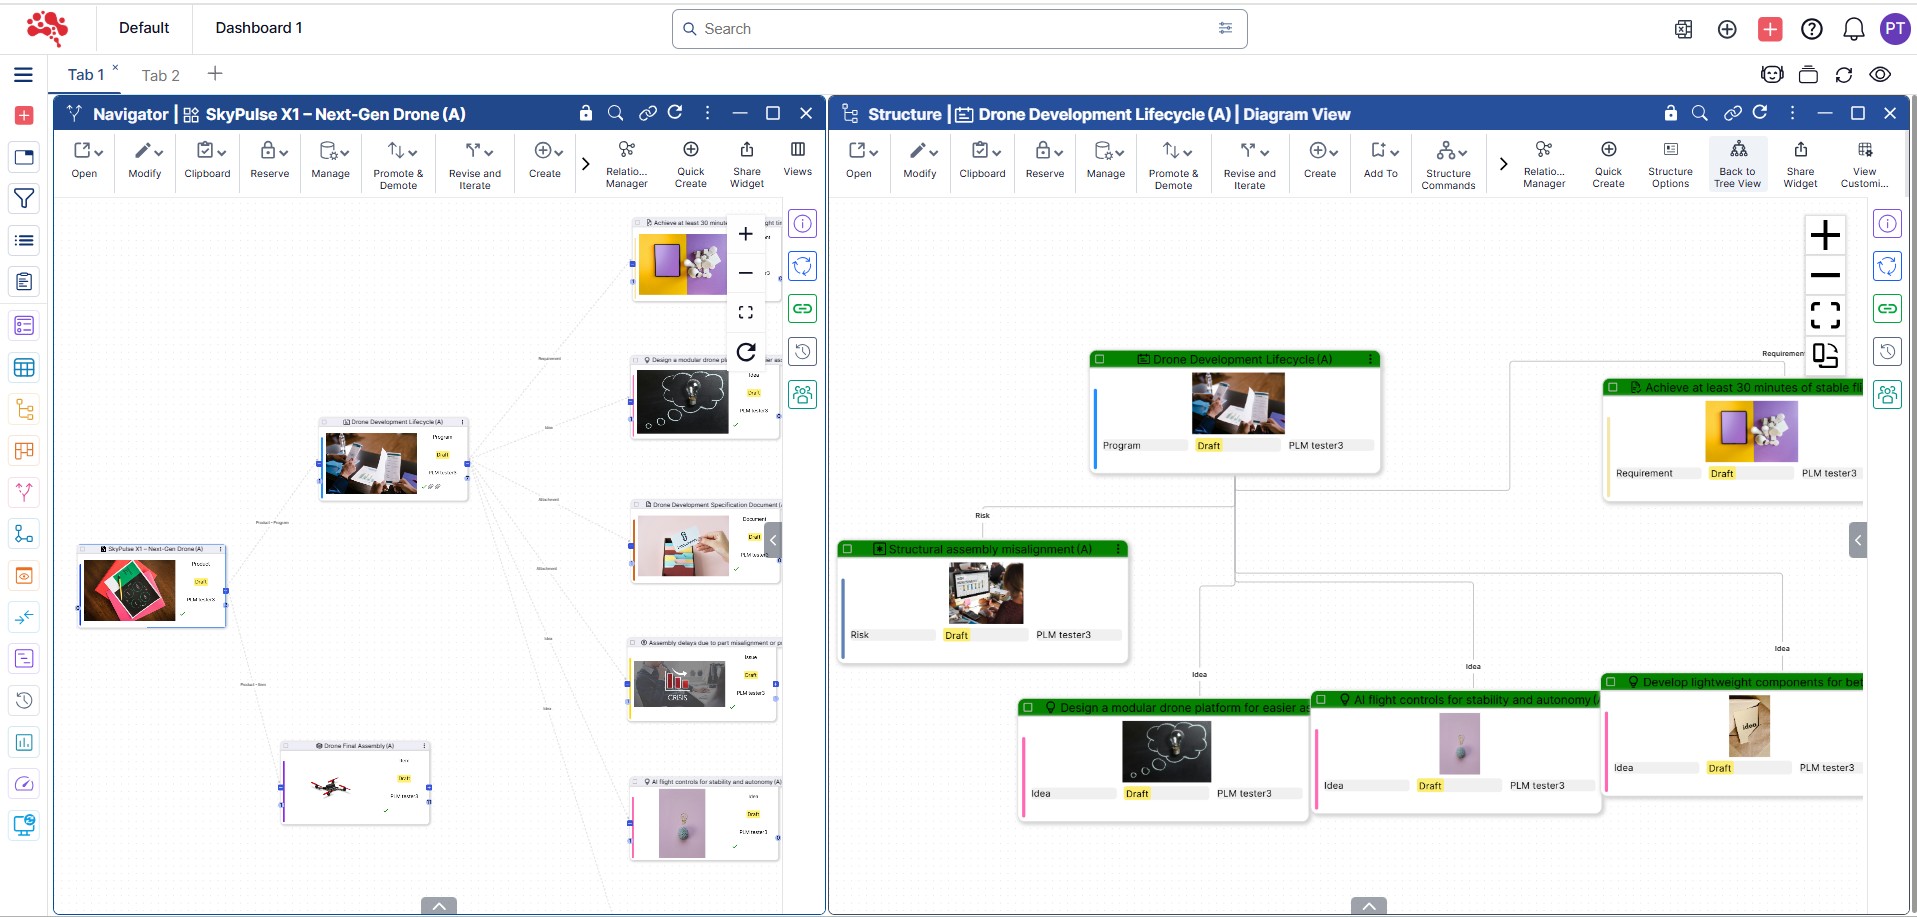
Task: Click zoom in button on Structure diagram
Action: click(x=1824, y=235)
